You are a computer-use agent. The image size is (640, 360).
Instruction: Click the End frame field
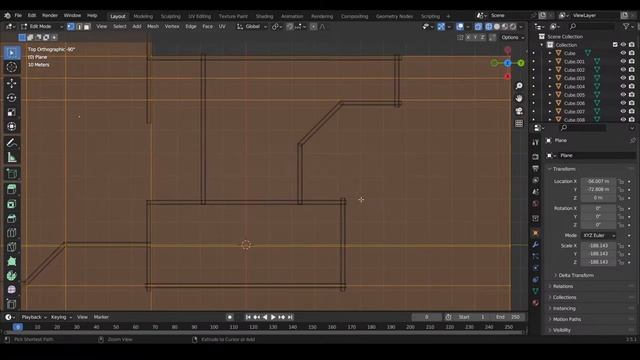(508, 317)
